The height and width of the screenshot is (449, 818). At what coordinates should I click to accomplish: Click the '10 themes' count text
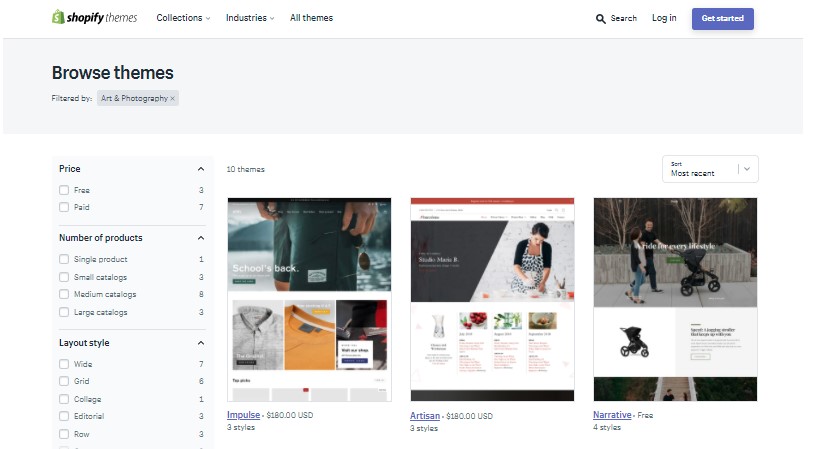pos(245,169)
